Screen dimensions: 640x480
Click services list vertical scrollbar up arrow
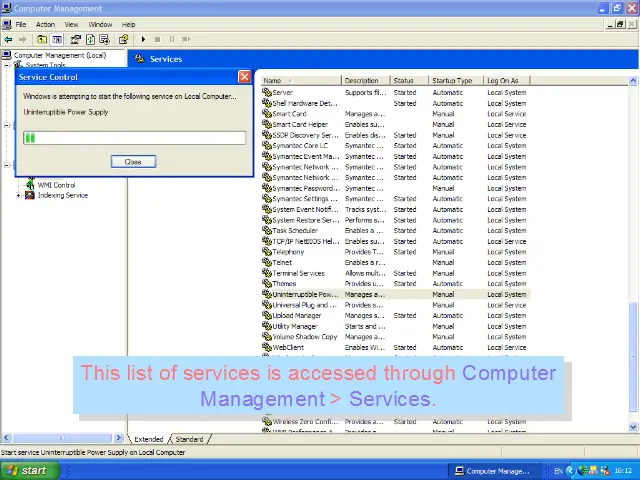click(633, 80)
